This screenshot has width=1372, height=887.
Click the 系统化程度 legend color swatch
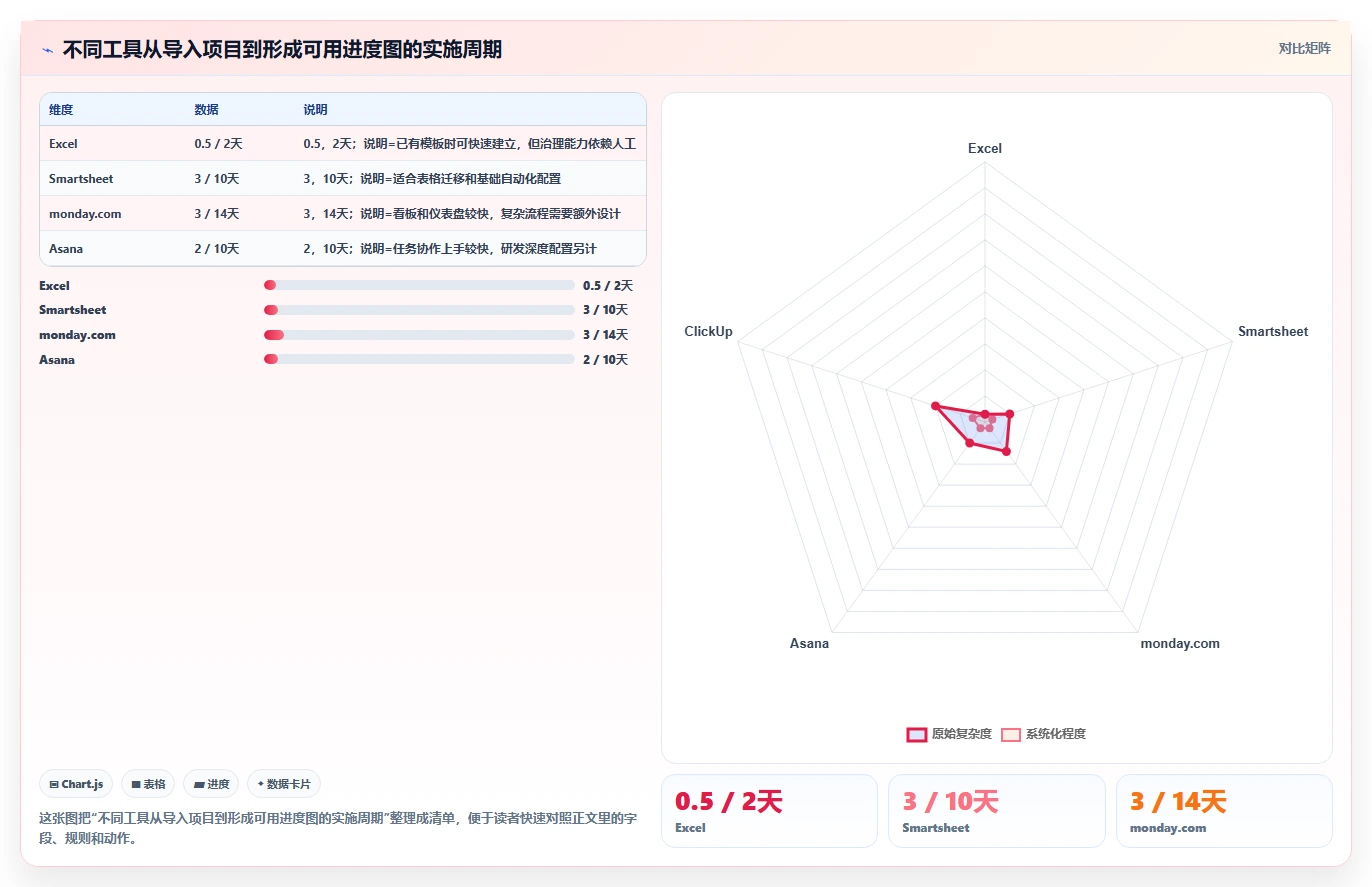pyautogui.click(x=1011, y=734)
